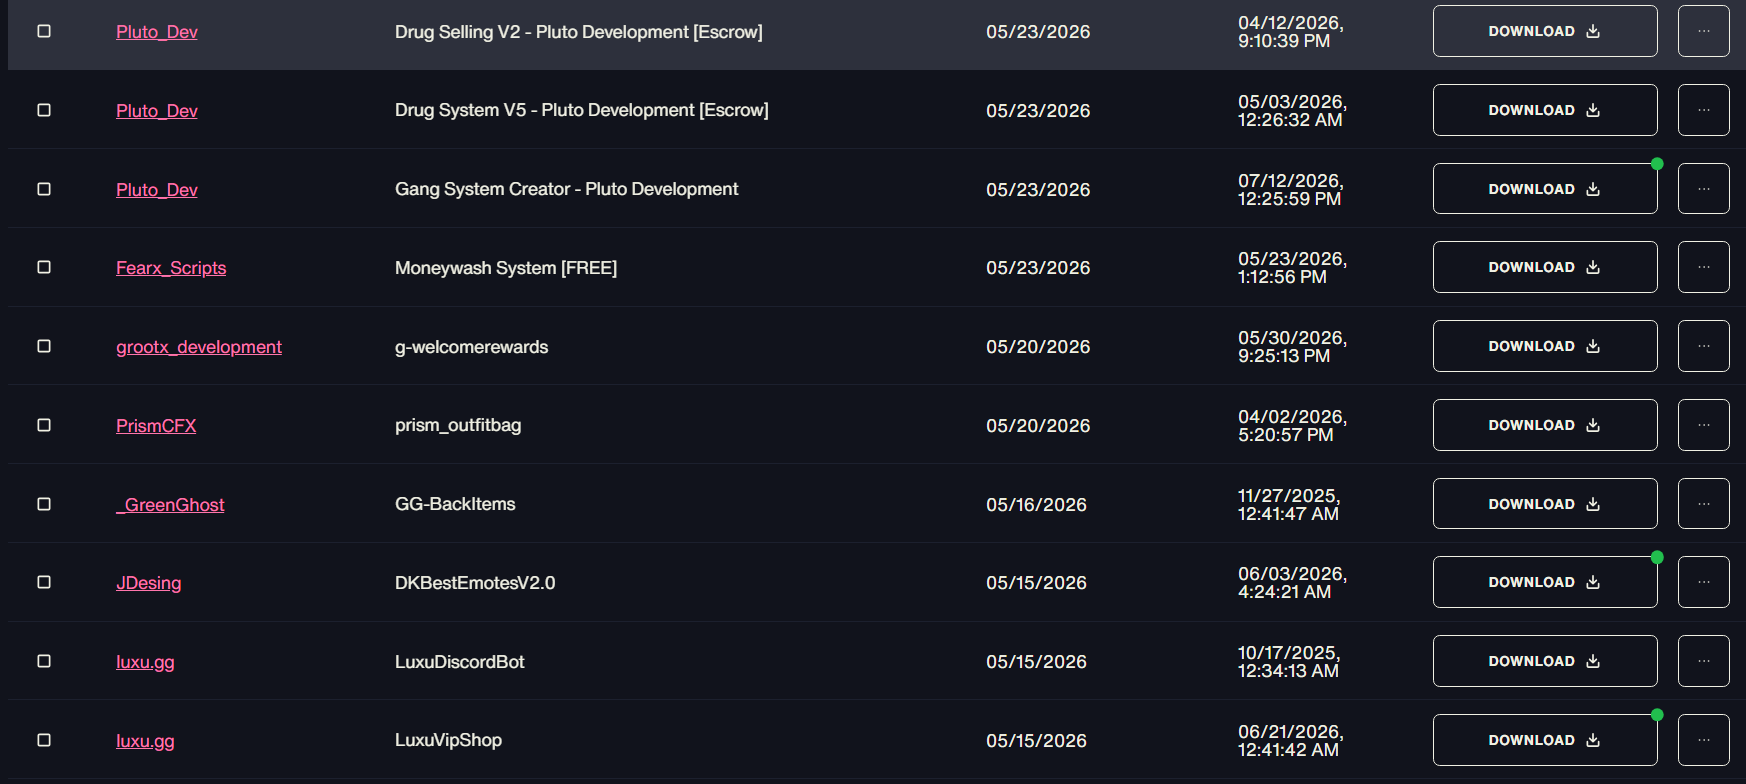Viewport: 1746px width, 784px height.
Task: Visit the grootx_development creator link
Action: [199, 347]
